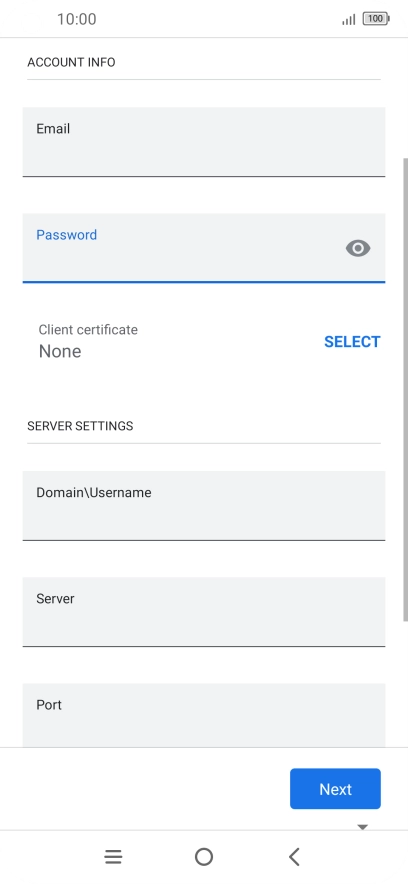Tap the Android home circle button
This screenshot has width=408, height=884.
point(204,857)
